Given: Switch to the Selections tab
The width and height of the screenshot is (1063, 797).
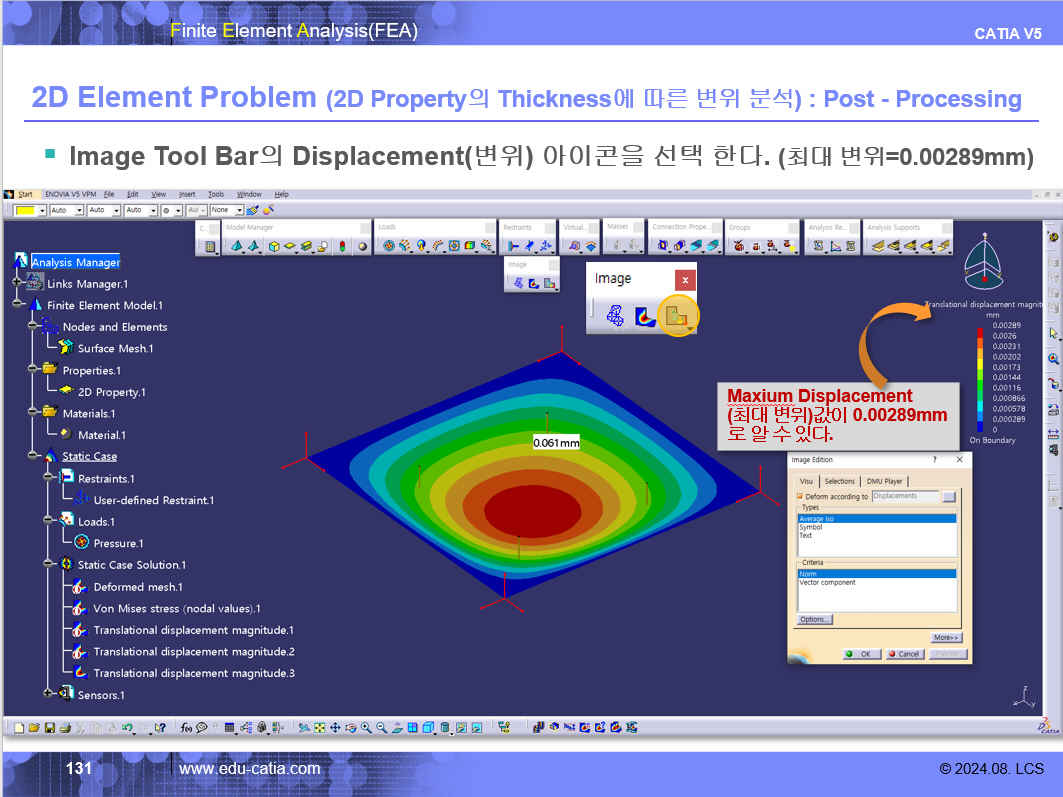Looking at the screenshot, I should [839, 481].
